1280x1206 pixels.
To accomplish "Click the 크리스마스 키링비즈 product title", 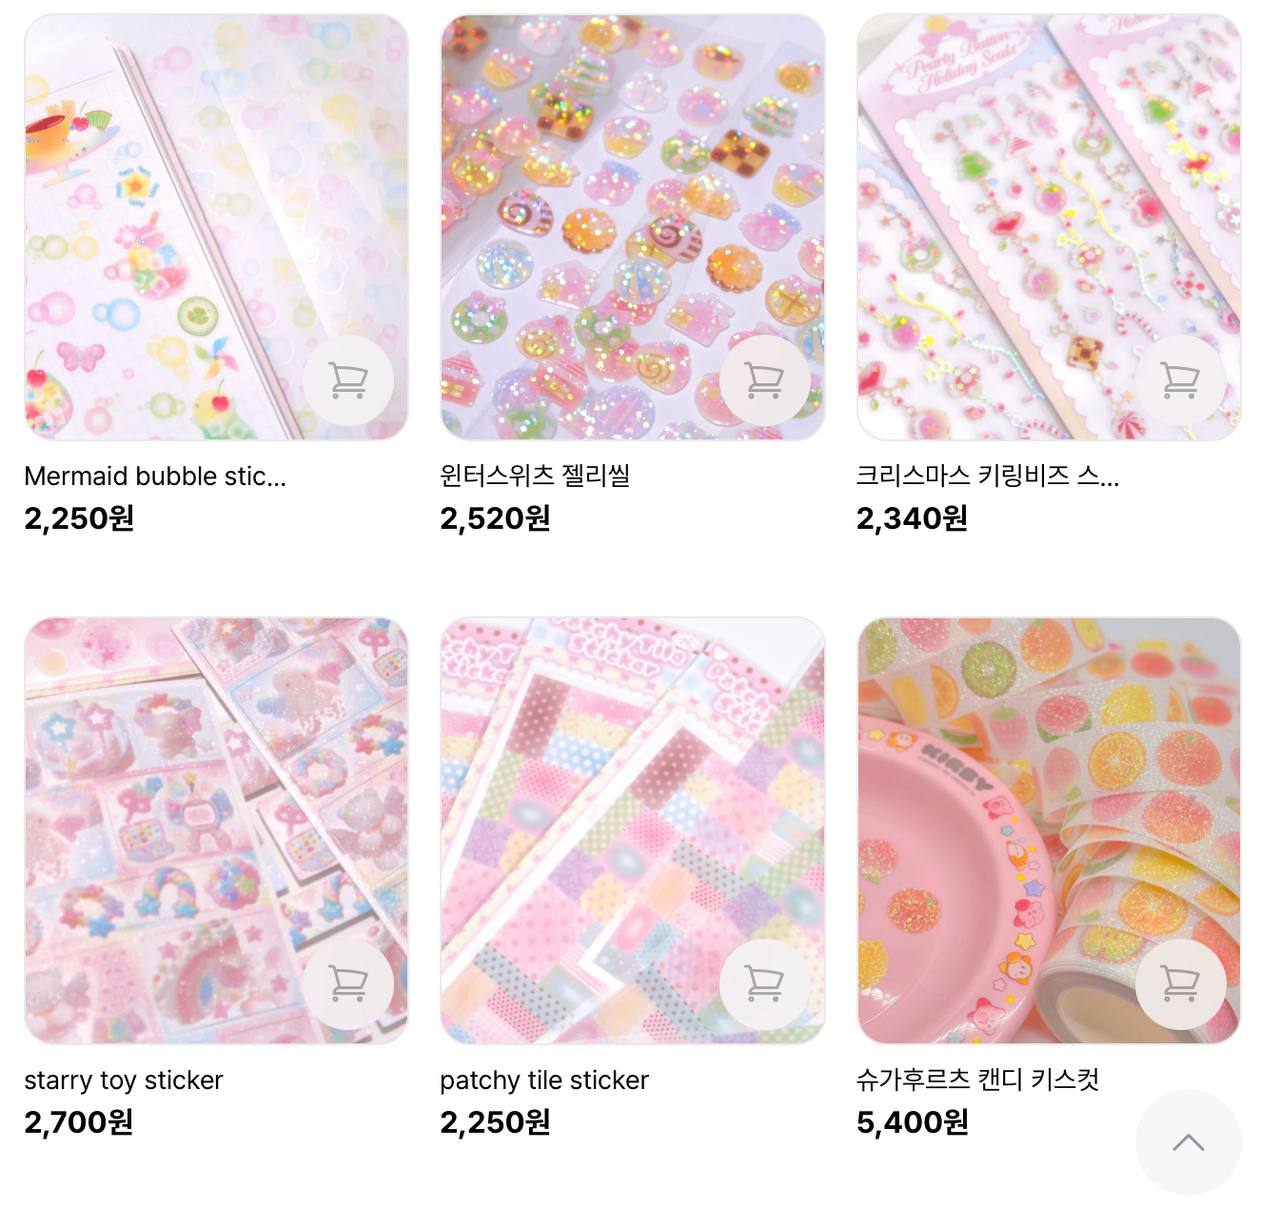I will pos(987,476).
